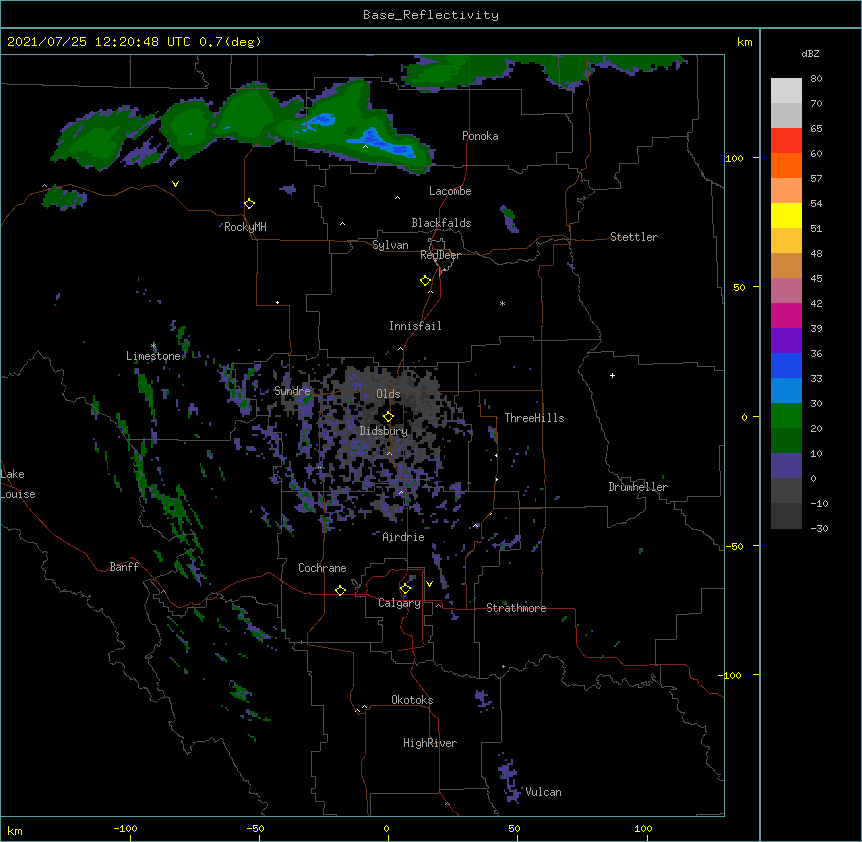
Task: Click the Ponoka city label
Action: [480, 136]
